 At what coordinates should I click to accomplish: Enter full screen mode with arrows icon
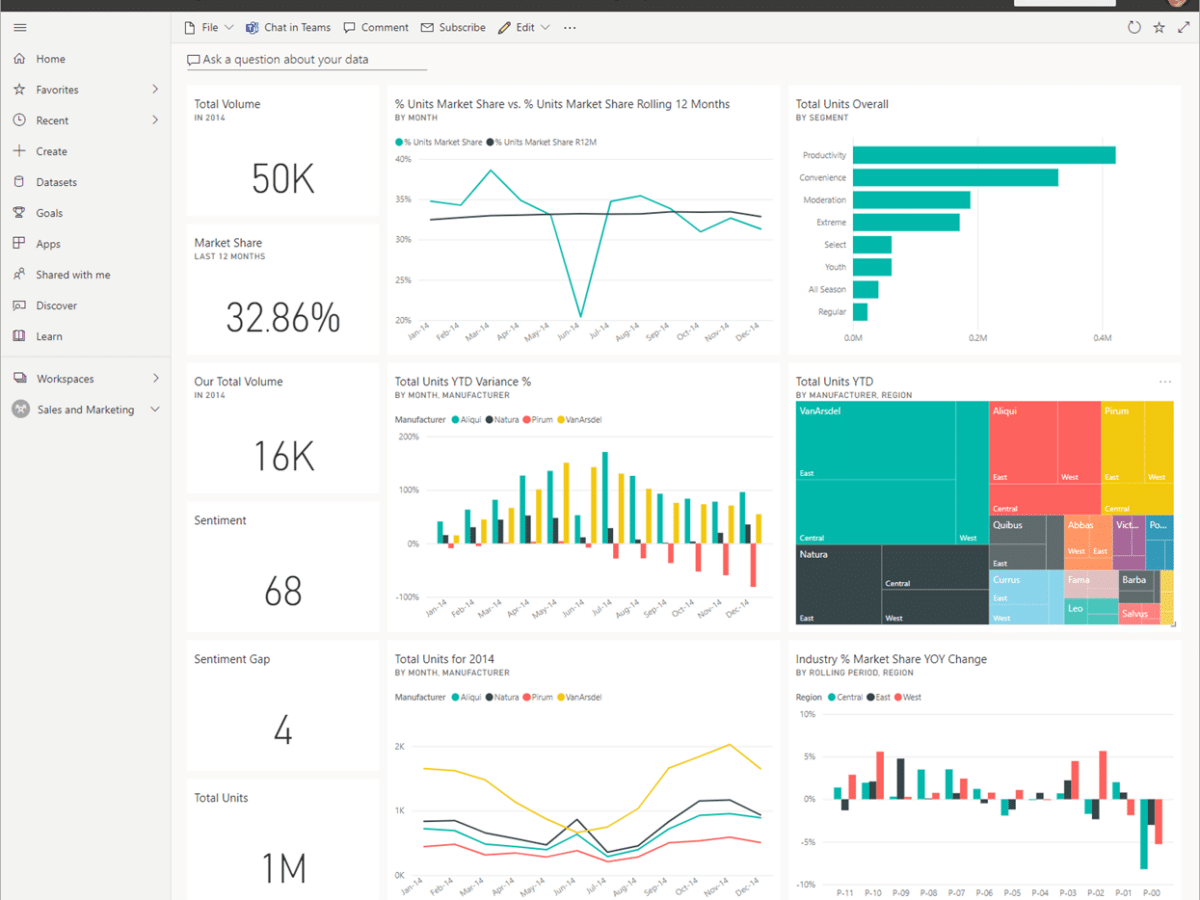click(x=1184, y=28)
